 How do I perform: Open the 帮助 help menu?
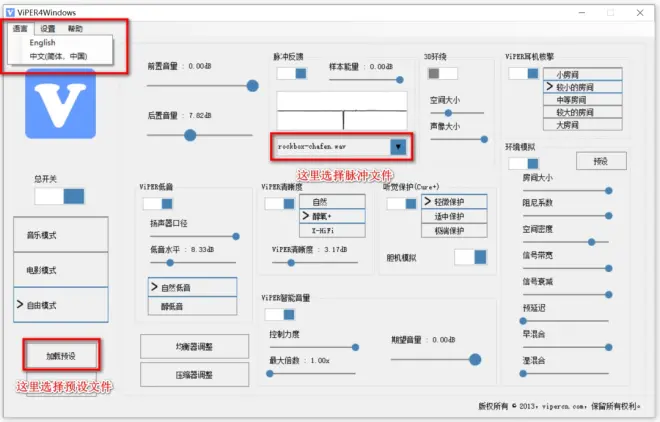coord(75,29)
